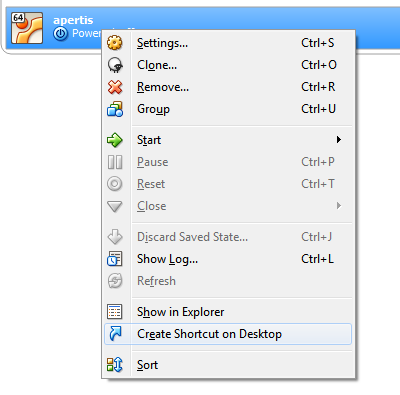
Task: Expand the Close submenu arrow
Action: point(339,206)
